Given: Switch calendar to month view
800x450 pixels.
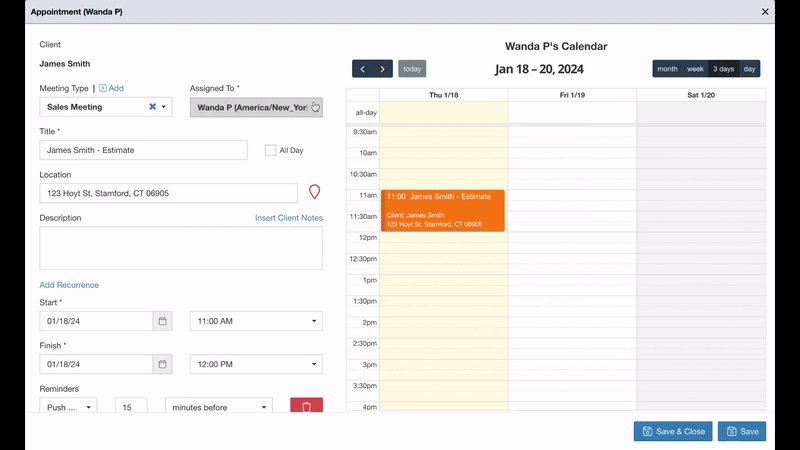Looking at the screenshot, I should point(667,69).
